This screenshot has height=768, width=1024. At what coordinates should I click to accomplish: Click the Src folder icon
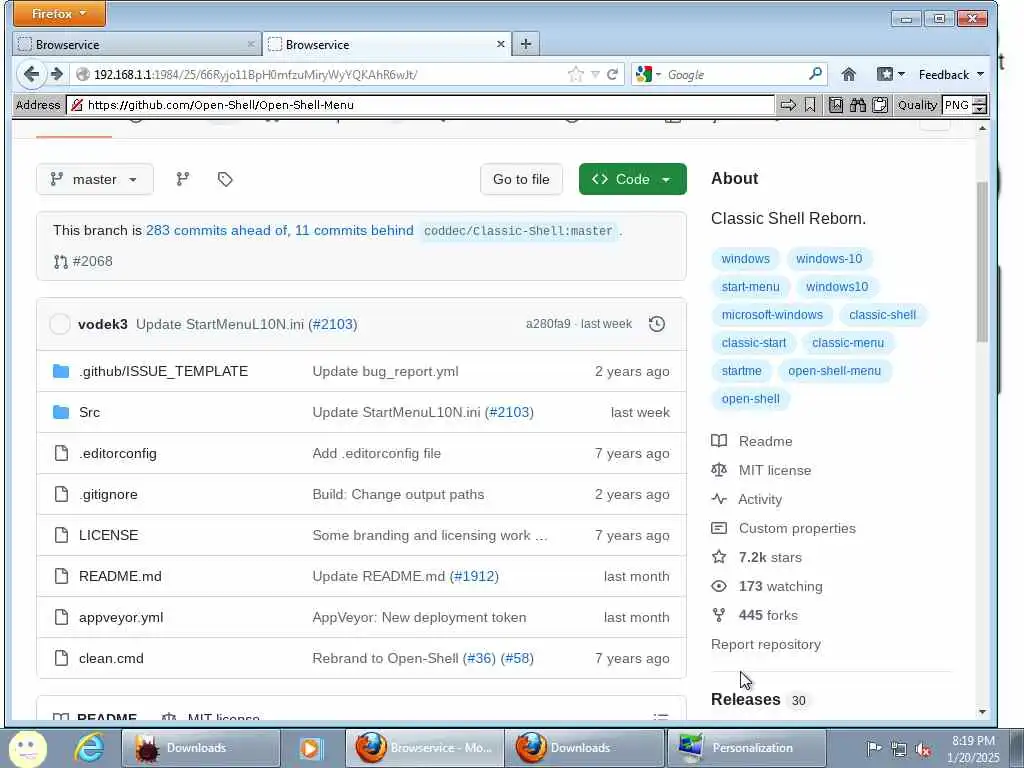pos(61,412)
